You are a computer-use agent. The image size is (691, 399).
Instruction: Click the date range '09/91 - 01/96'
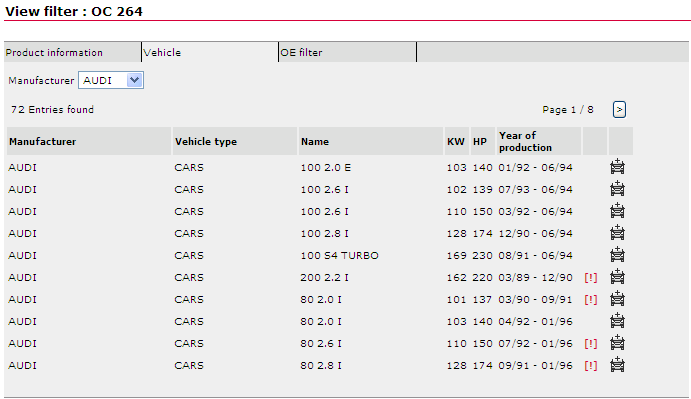point(535,366)
